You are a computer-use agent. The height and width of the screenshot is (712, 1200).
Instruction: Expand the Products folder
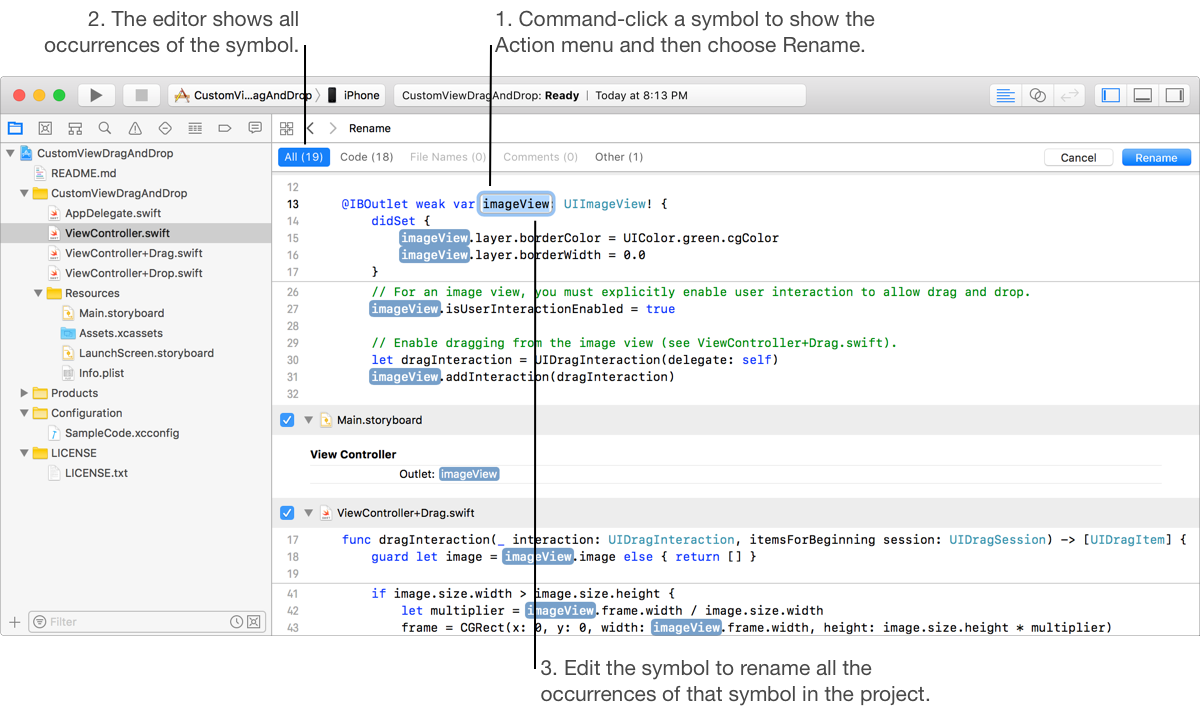24,393
